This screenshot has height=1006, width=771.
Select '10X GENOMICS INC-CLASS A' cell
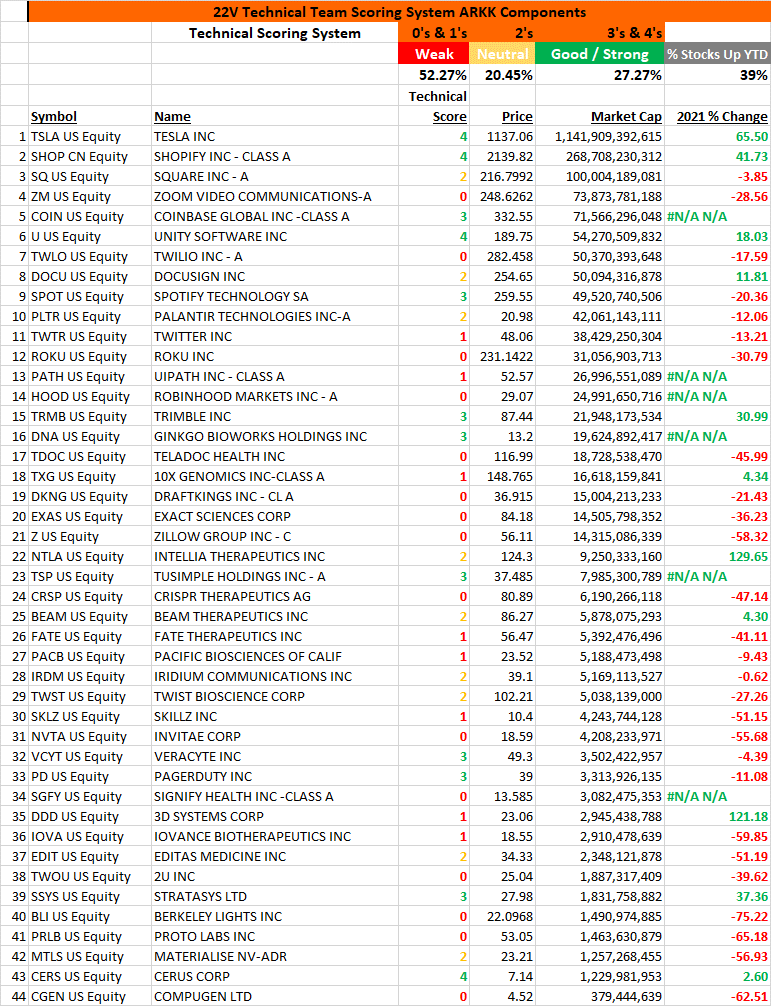(275, 476)
